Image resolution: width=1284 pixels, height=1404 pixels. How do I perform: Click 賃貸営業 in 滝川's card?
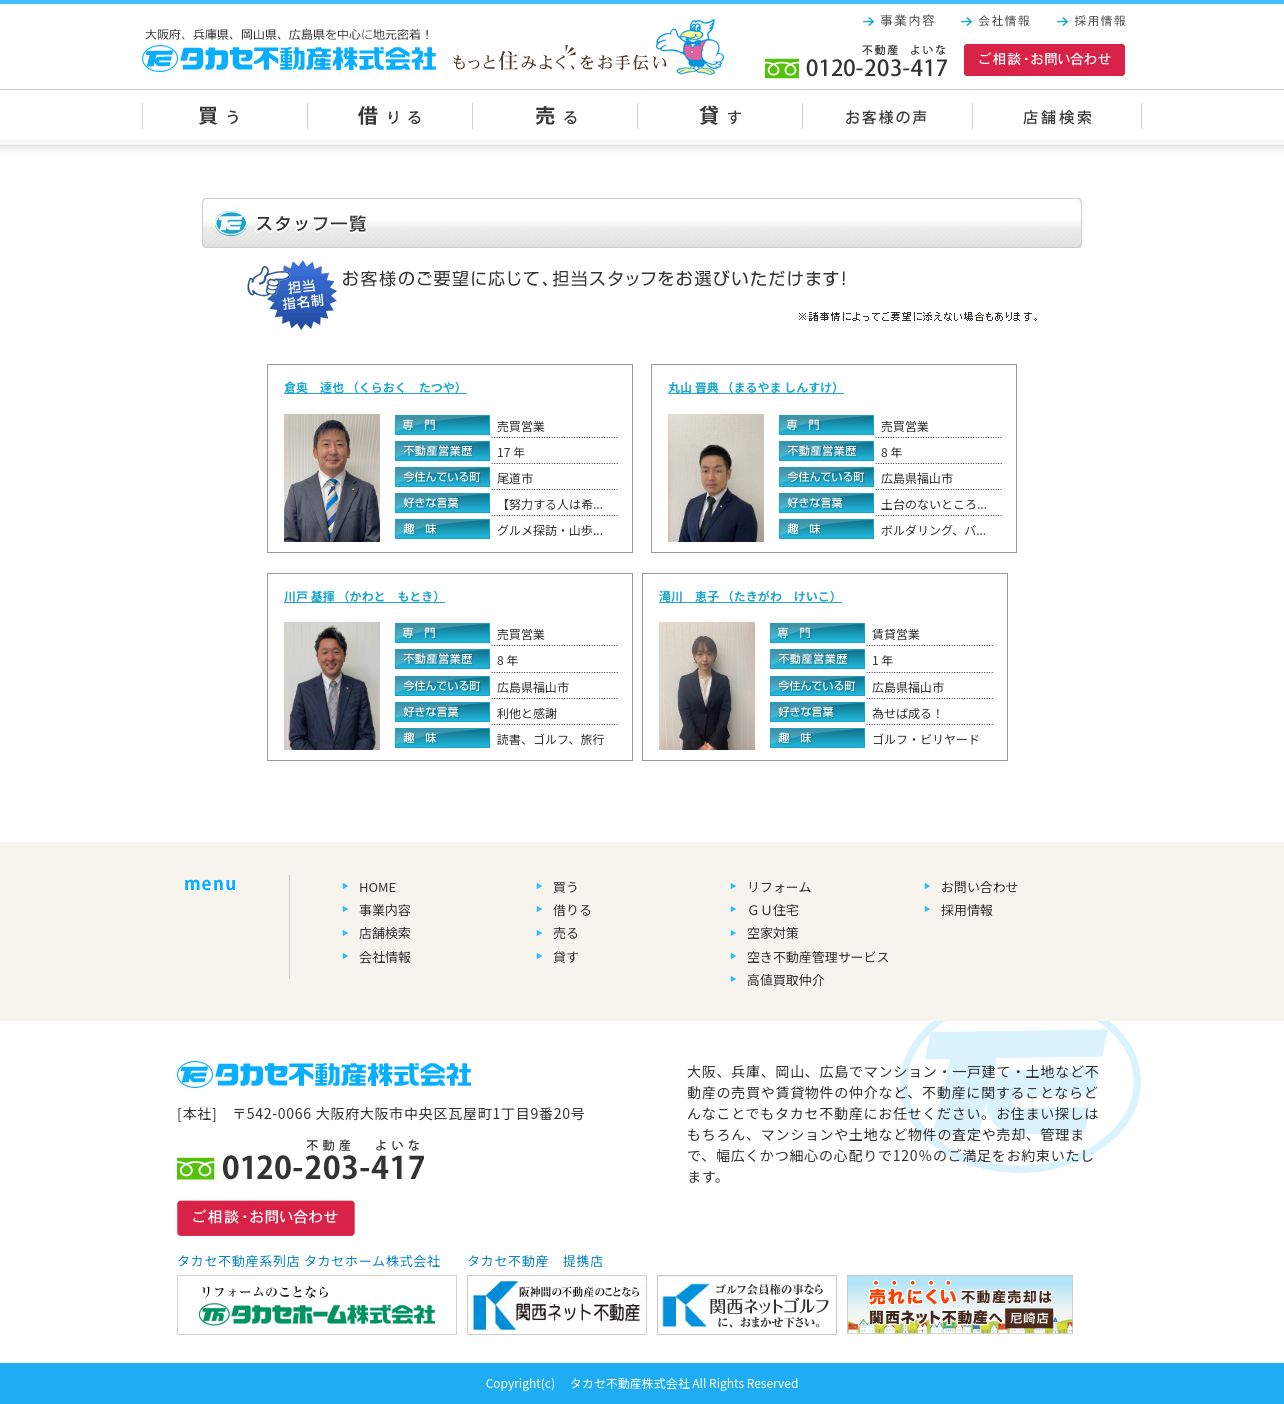coord(896,635)
